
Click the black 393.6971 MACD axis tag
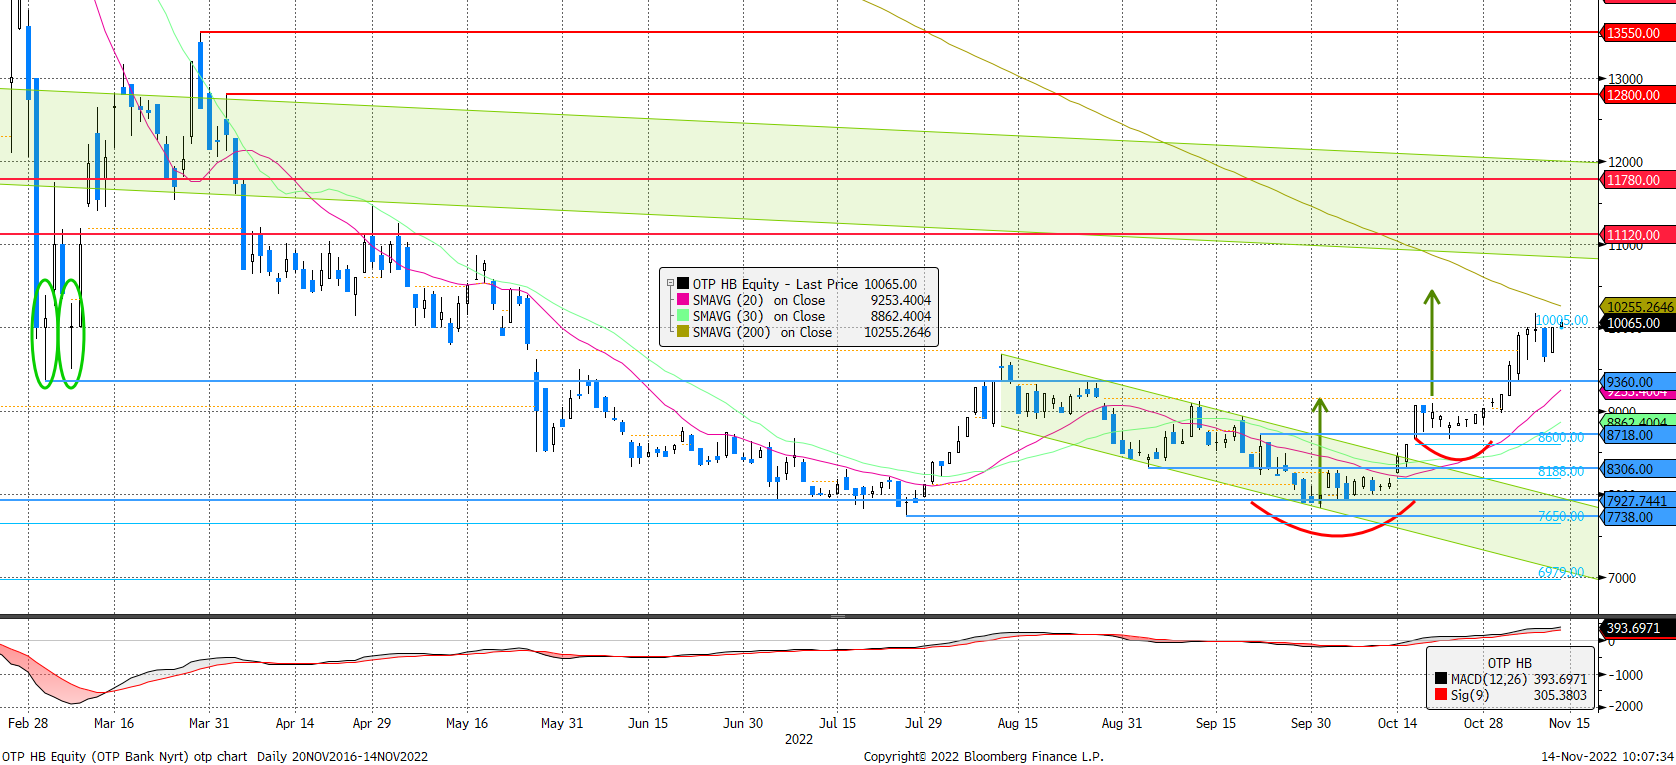pyautogui.click(x=1636, y=628)
